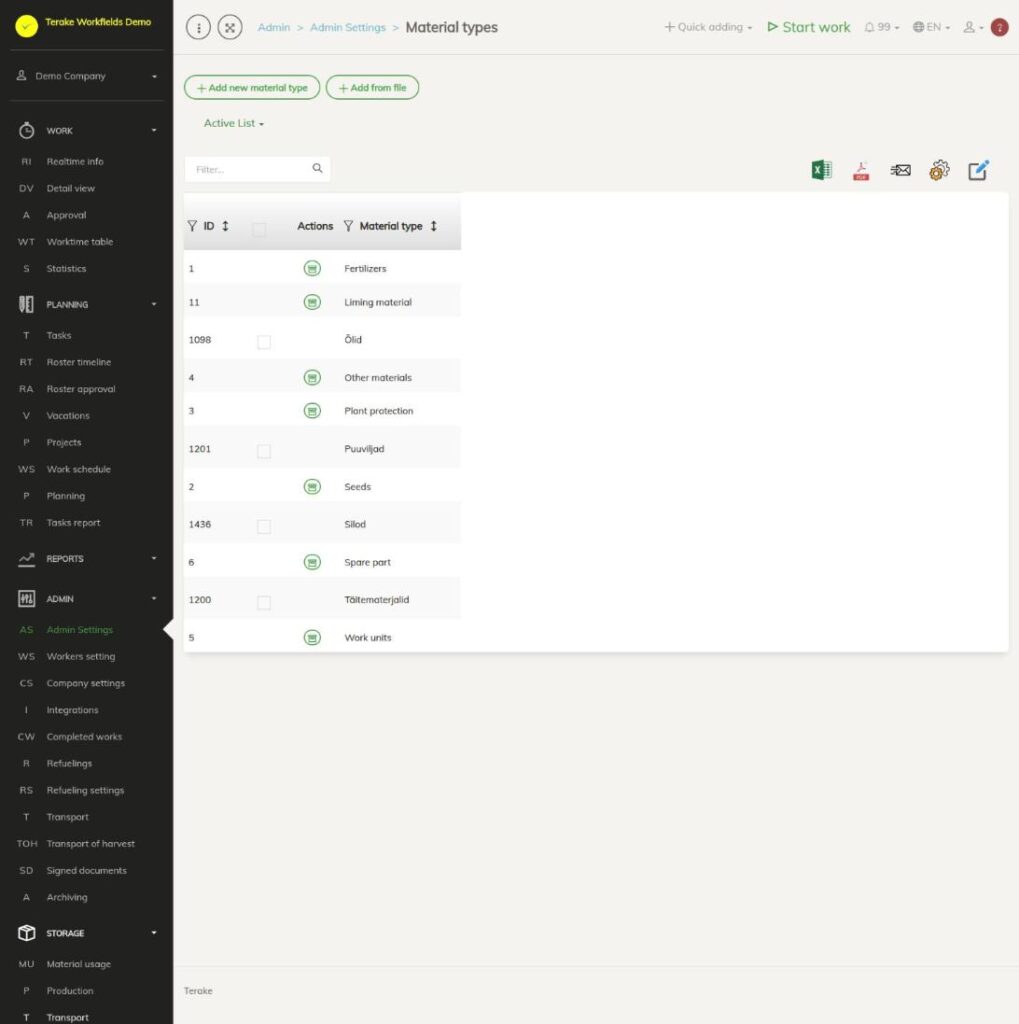Open the Material type column filter funnel
Image resolution: width=1019 pixels, height=1024 pixels.
click(348, 226)
